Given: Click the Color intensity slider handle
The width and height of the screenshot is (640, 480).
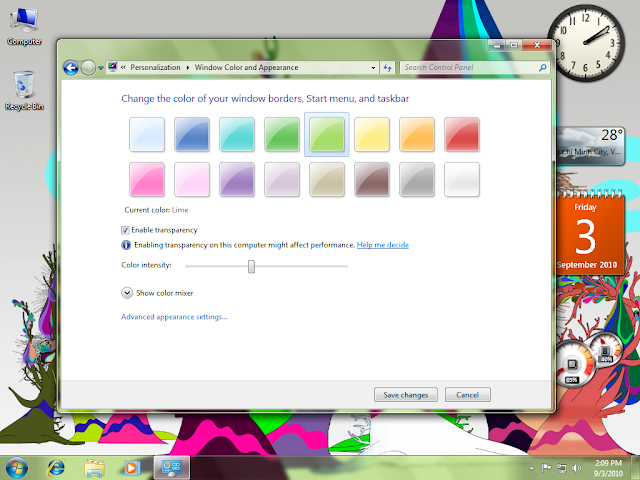Looking at the screenshot, I should [251, 266].
